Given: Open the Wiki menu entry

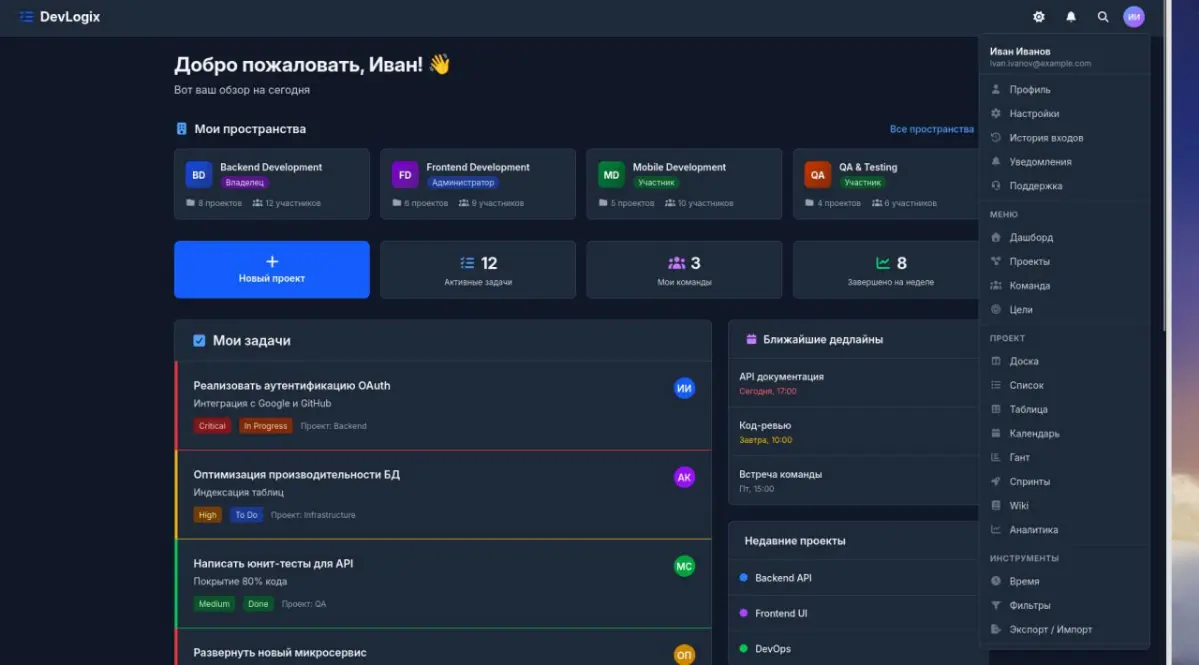Looking at the screenshot, I should click(x=1064, y=506).
